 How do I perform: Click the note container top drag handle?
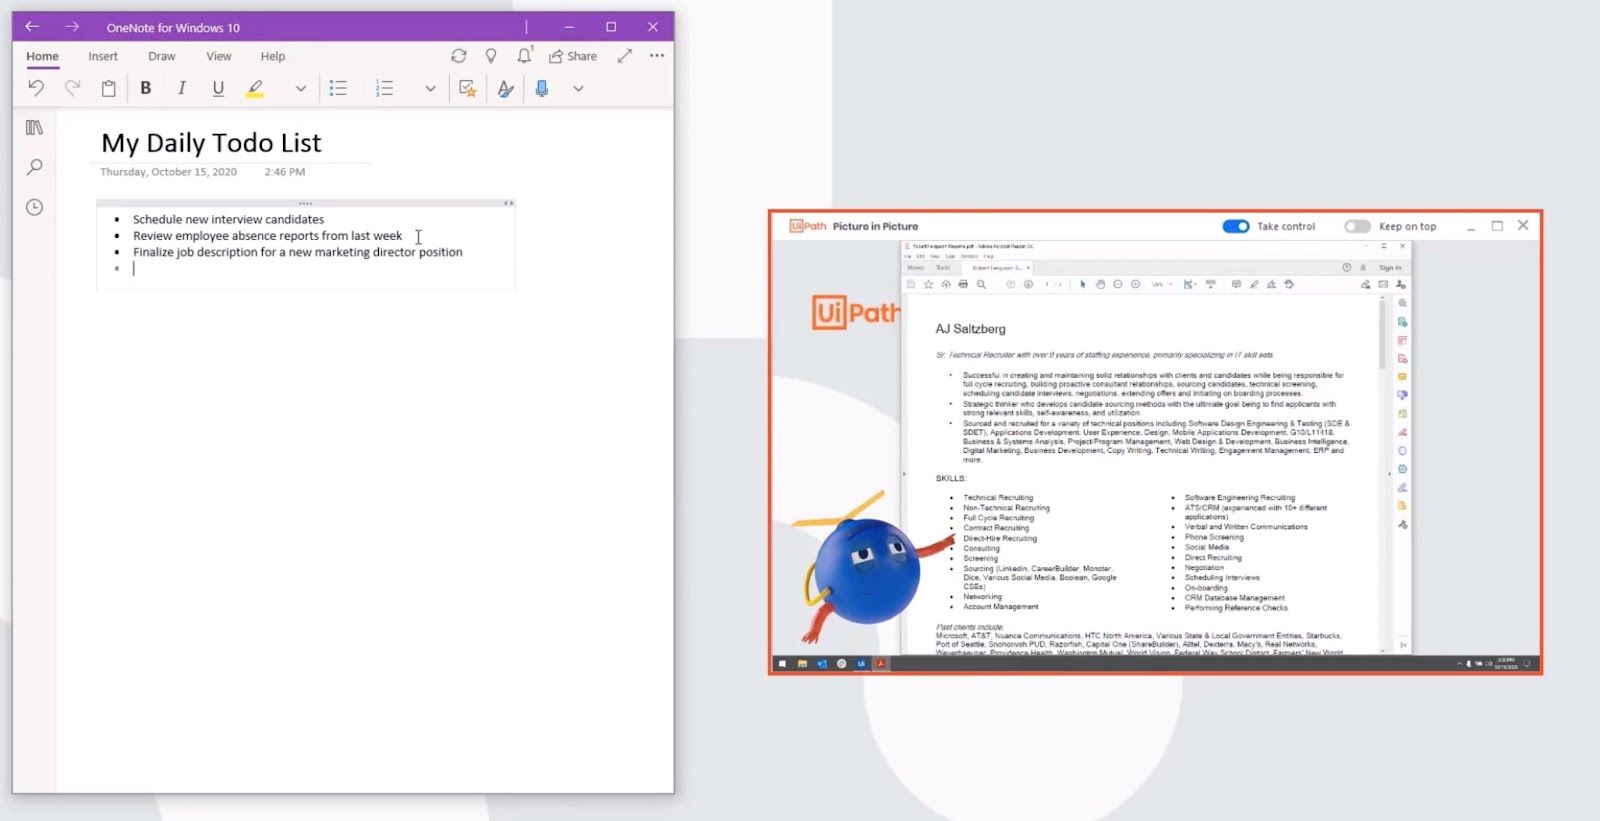click(305, 203)
